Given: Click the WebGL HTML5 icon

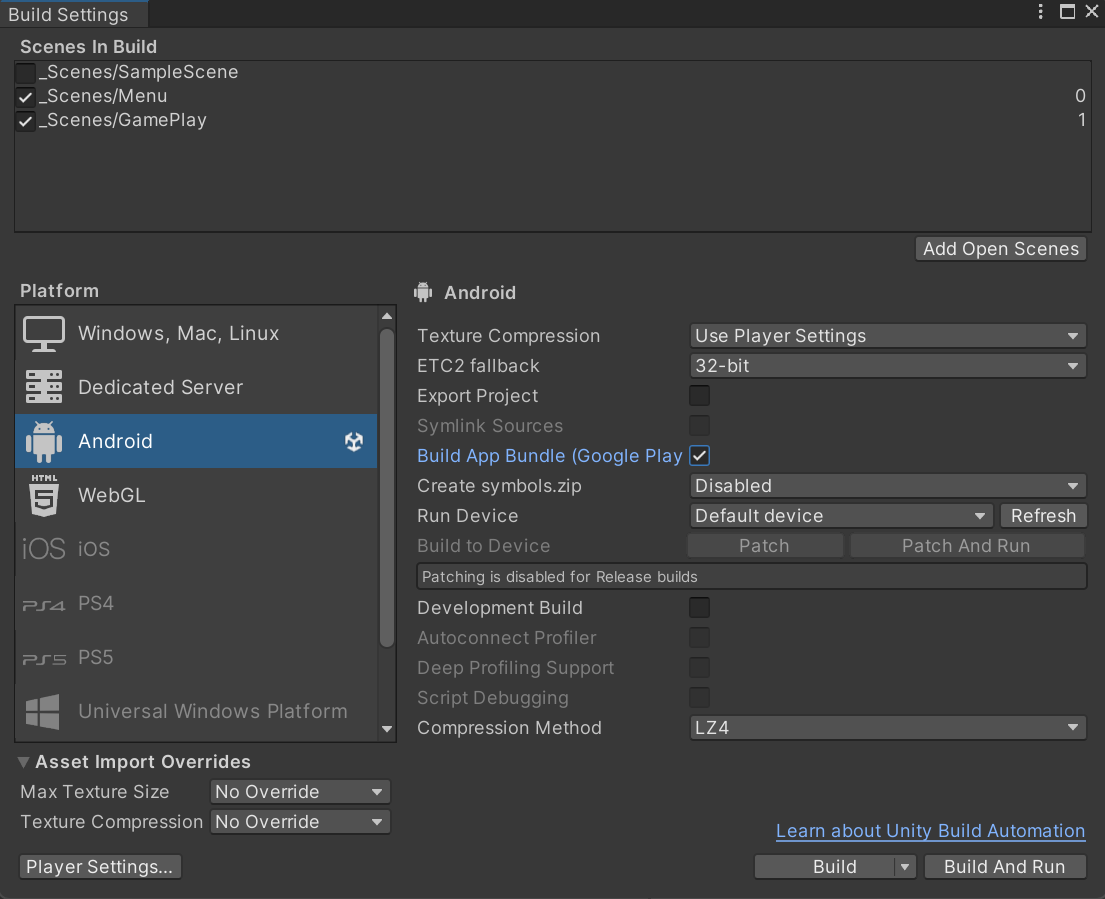Looking at the screenshot, I should click(44, 495).
